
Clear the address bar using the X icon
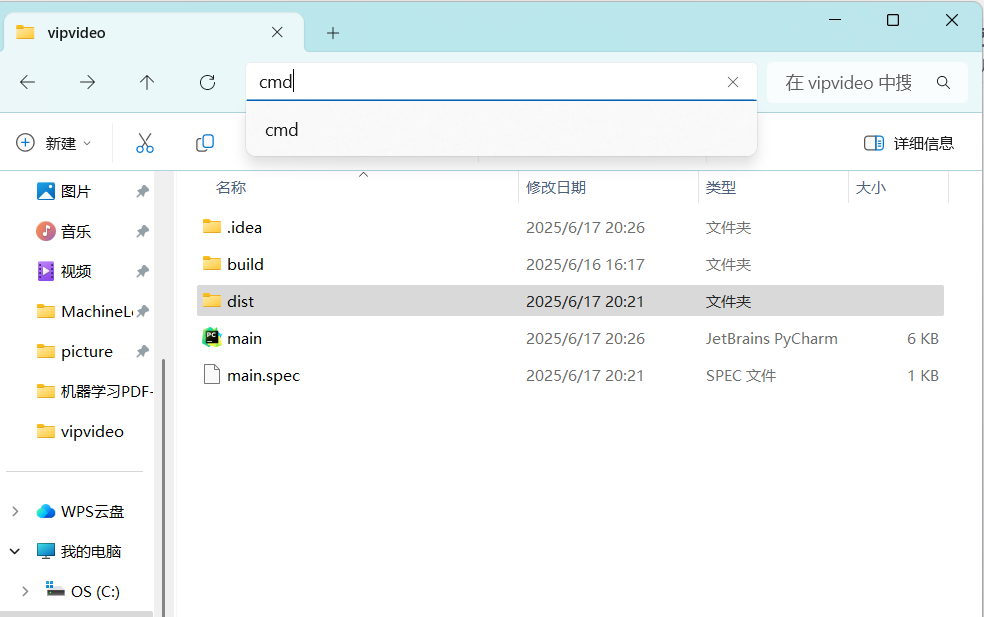click(733, 82)
